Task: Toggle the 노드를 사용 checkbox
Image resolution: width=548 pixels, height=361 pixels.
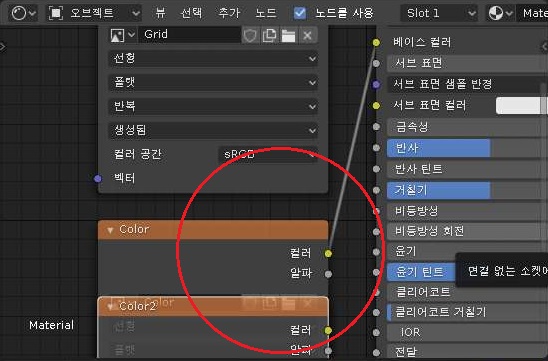Action: pyautogui.click(x=300, y=13)
